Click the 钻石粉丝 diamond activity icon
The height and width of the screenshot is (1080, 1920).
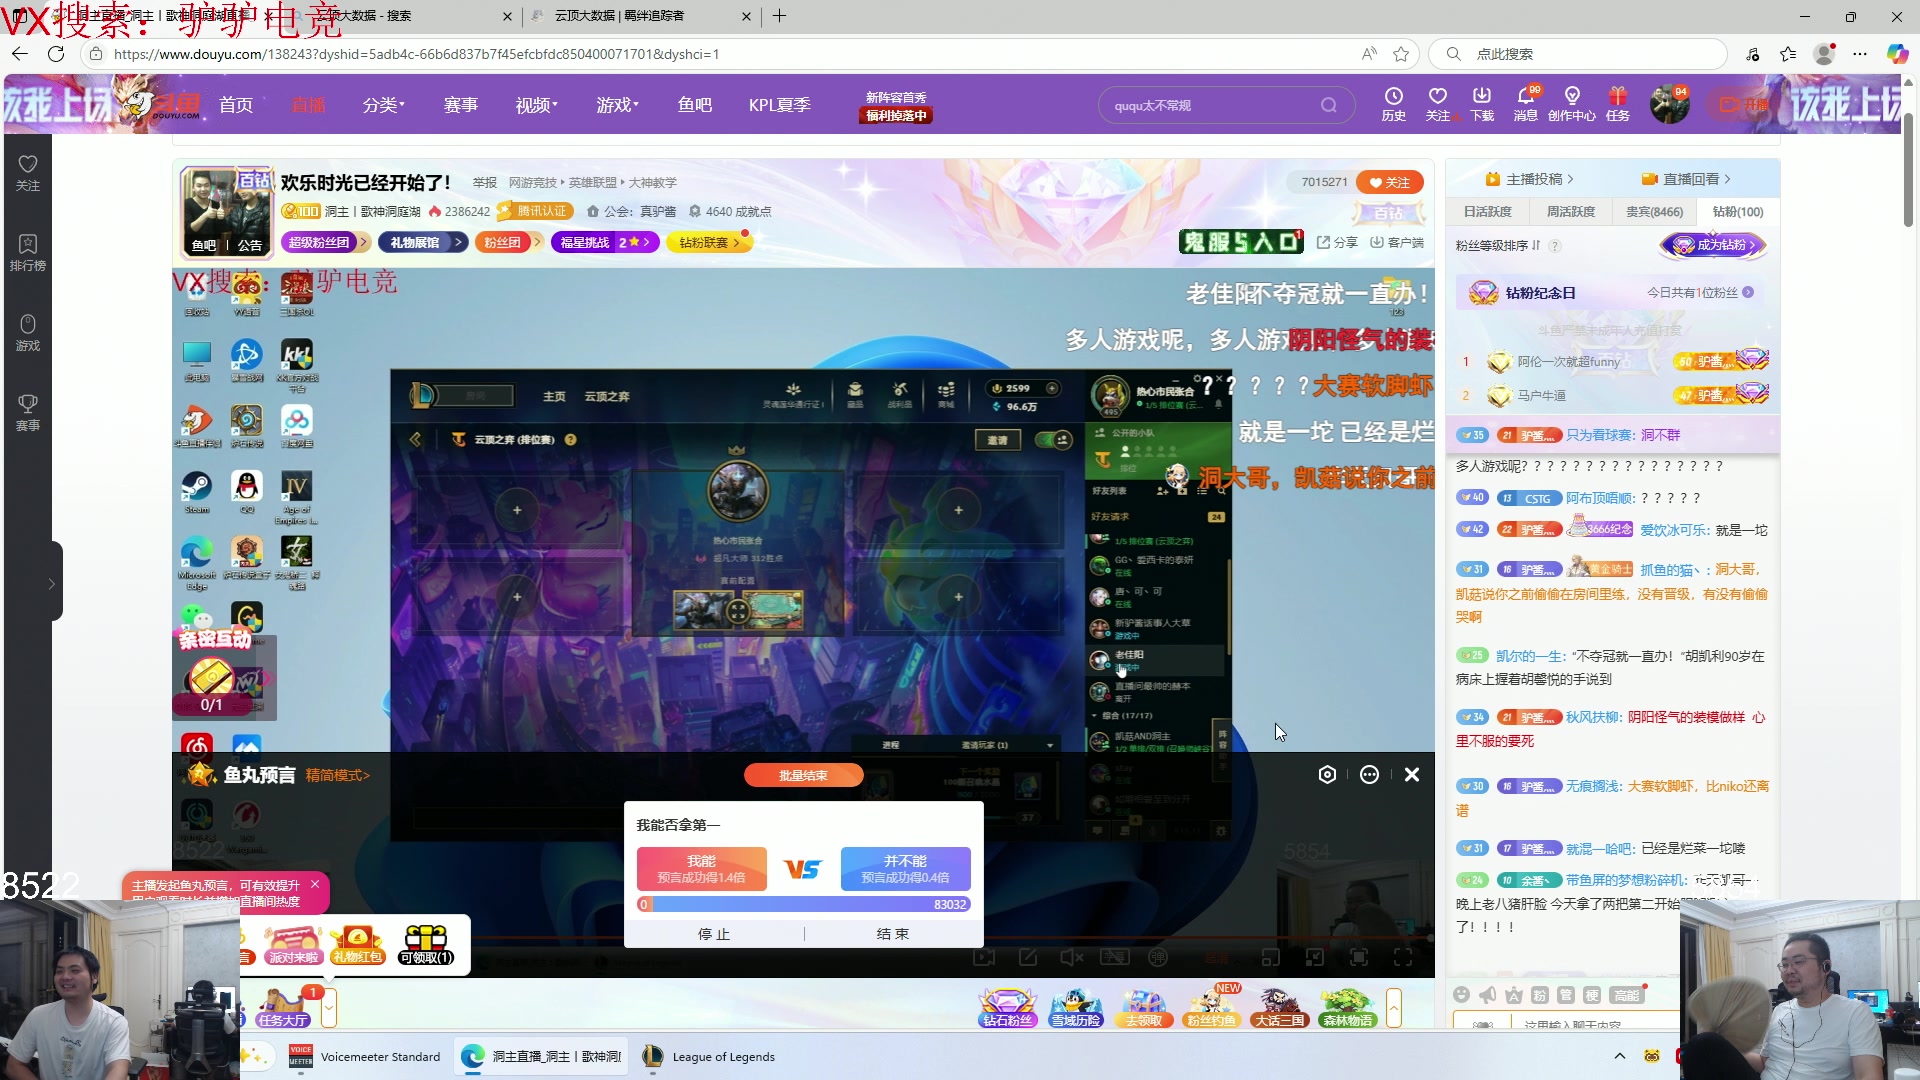pyautogui.click(x=1007, y=1007)
